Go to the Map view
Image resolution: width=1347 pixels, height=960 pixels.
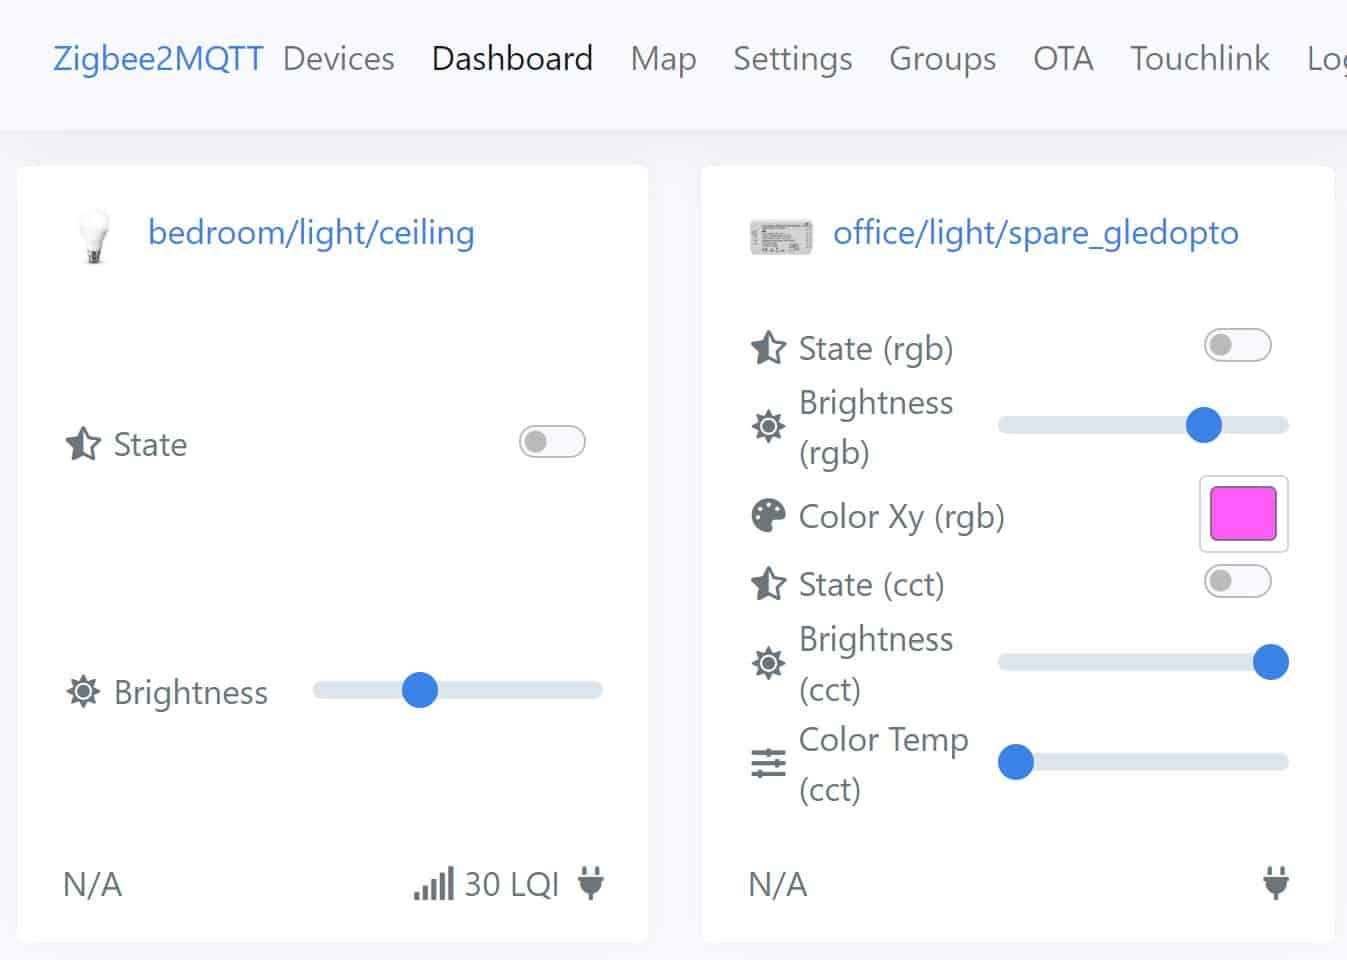coord(662,59)
